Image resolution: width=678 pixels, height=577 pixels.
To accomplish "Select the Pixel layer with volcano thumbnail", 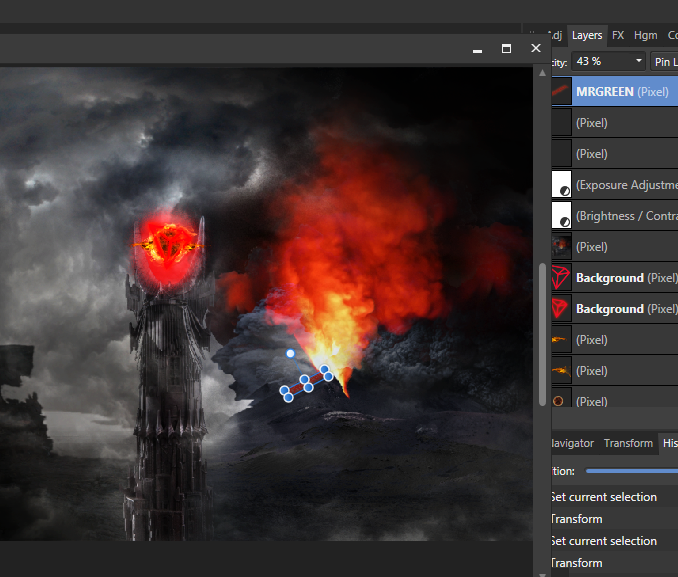I will coord(614,247).
